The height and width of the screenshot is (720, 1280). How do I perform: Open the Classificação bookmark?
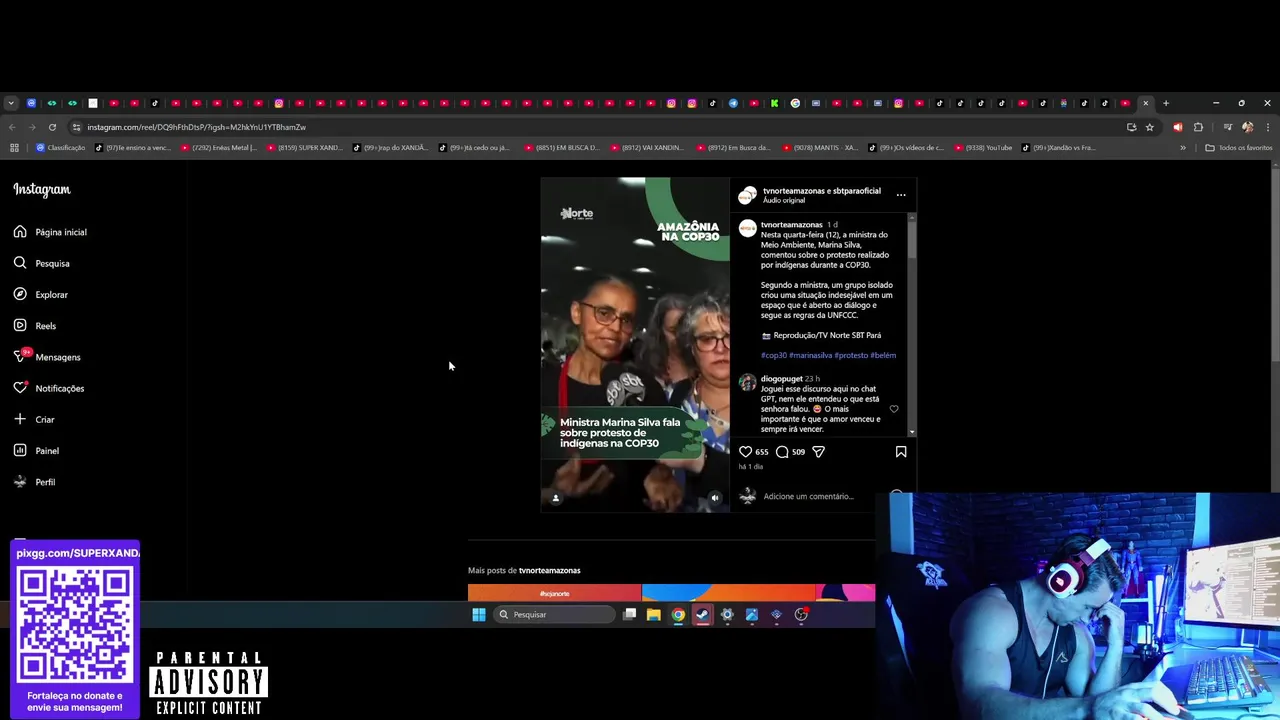60,148
